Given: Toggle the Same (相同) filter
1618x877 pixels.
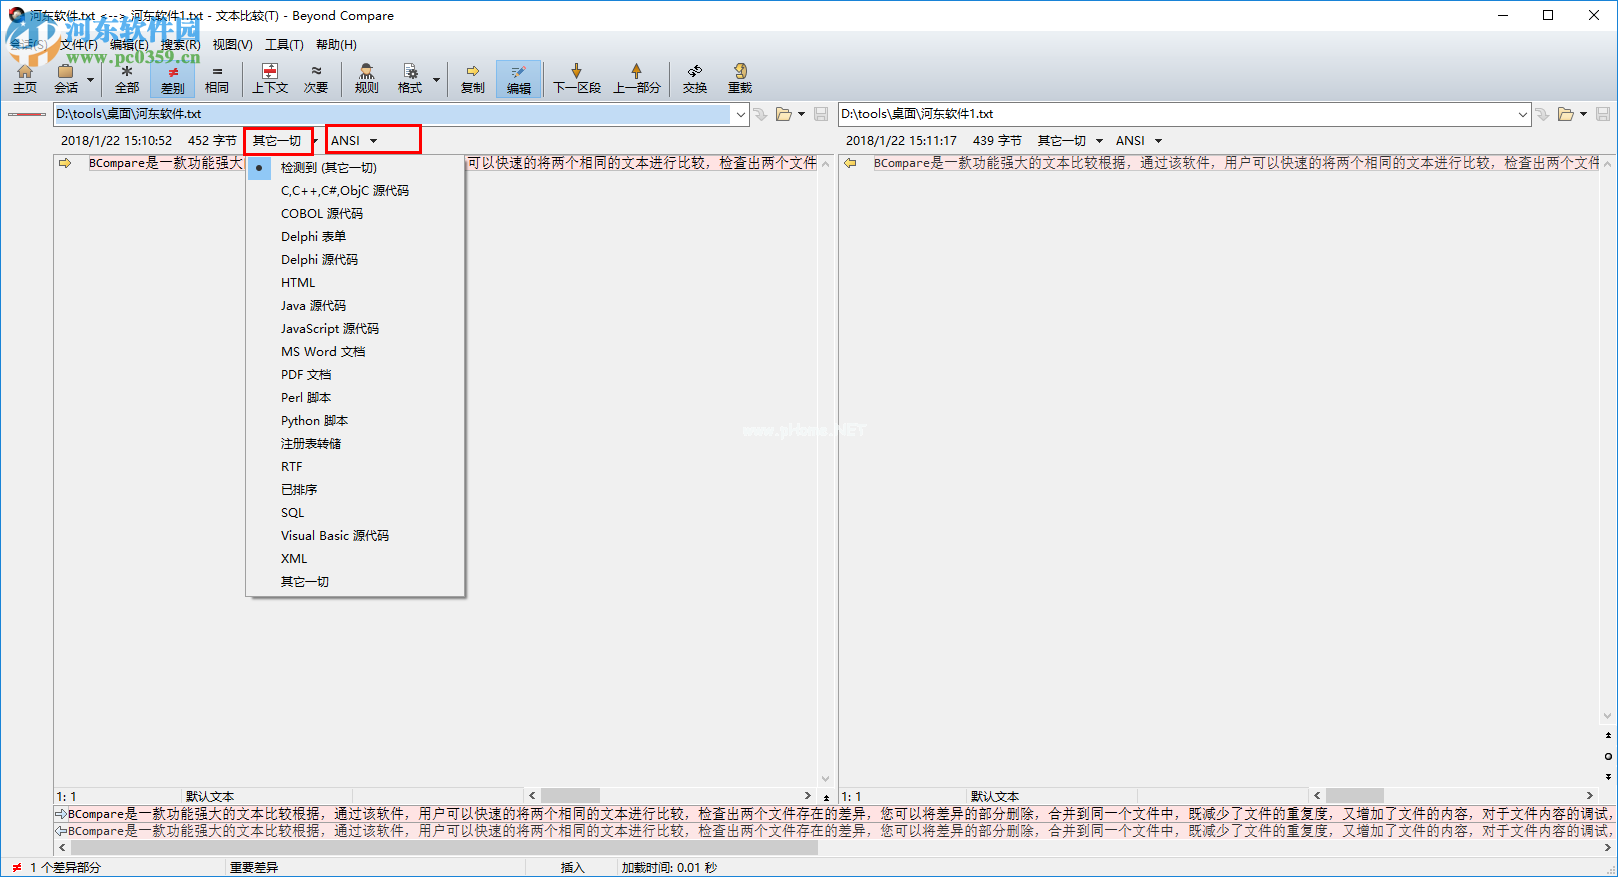Looking at the screenshot, I should click(x=217, y=79).
